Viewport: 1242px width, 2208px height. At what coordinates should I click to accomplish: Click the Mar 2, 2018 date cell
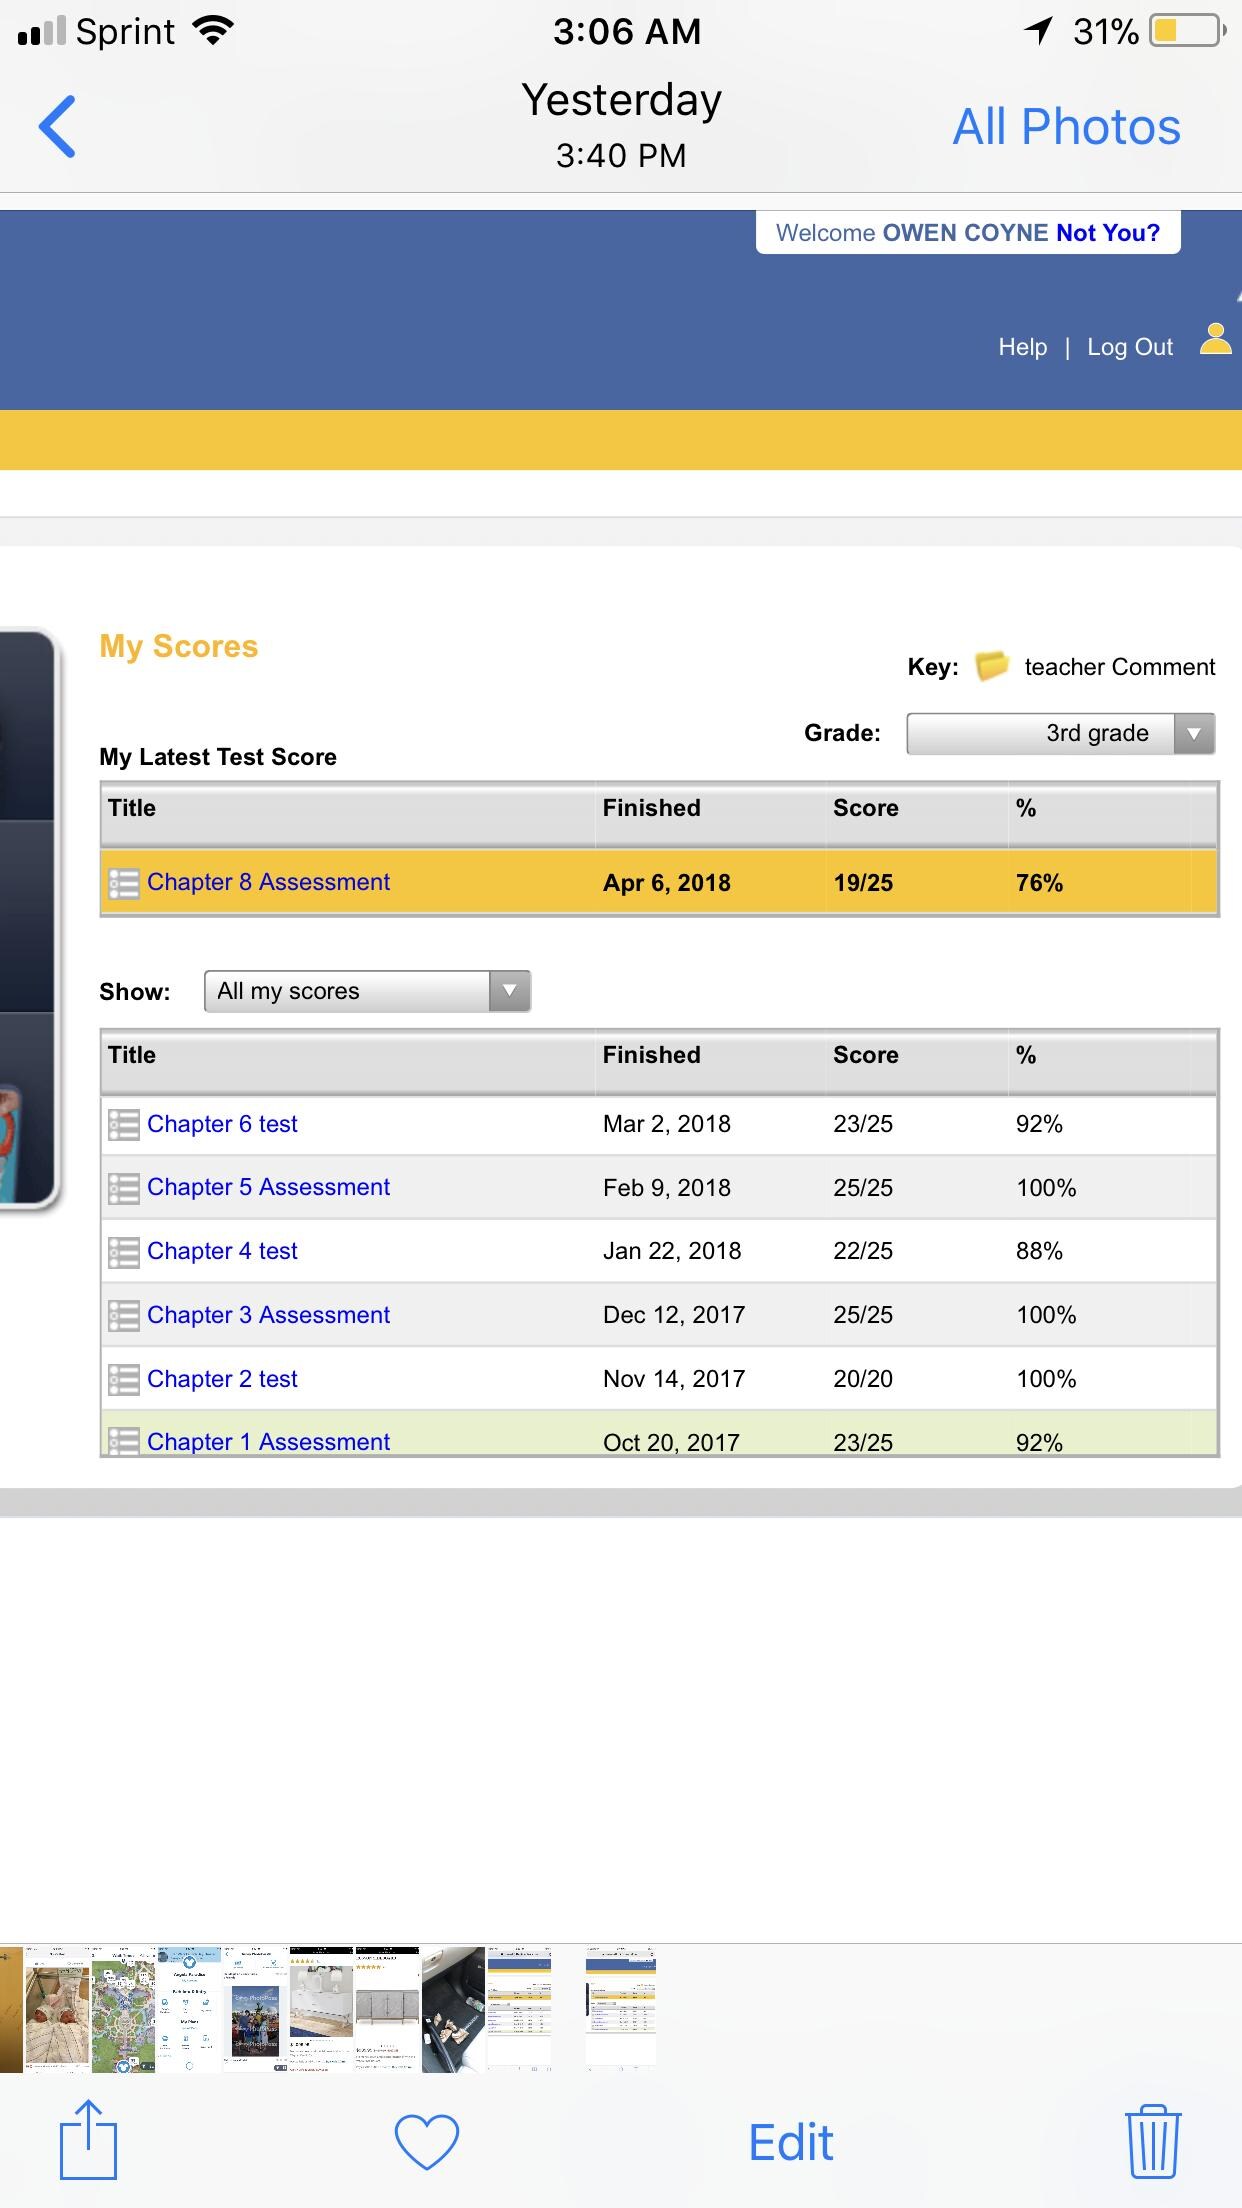(x=666, y=1124)
